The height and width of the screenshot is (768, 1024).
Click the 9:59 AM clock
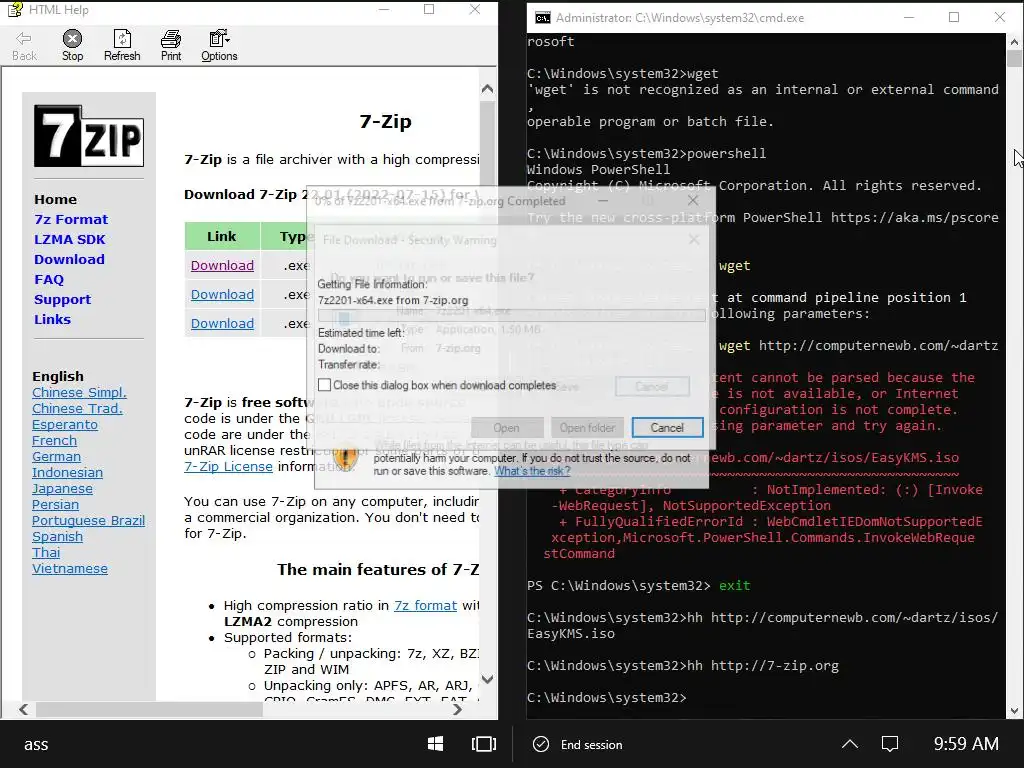click(966, 744)
